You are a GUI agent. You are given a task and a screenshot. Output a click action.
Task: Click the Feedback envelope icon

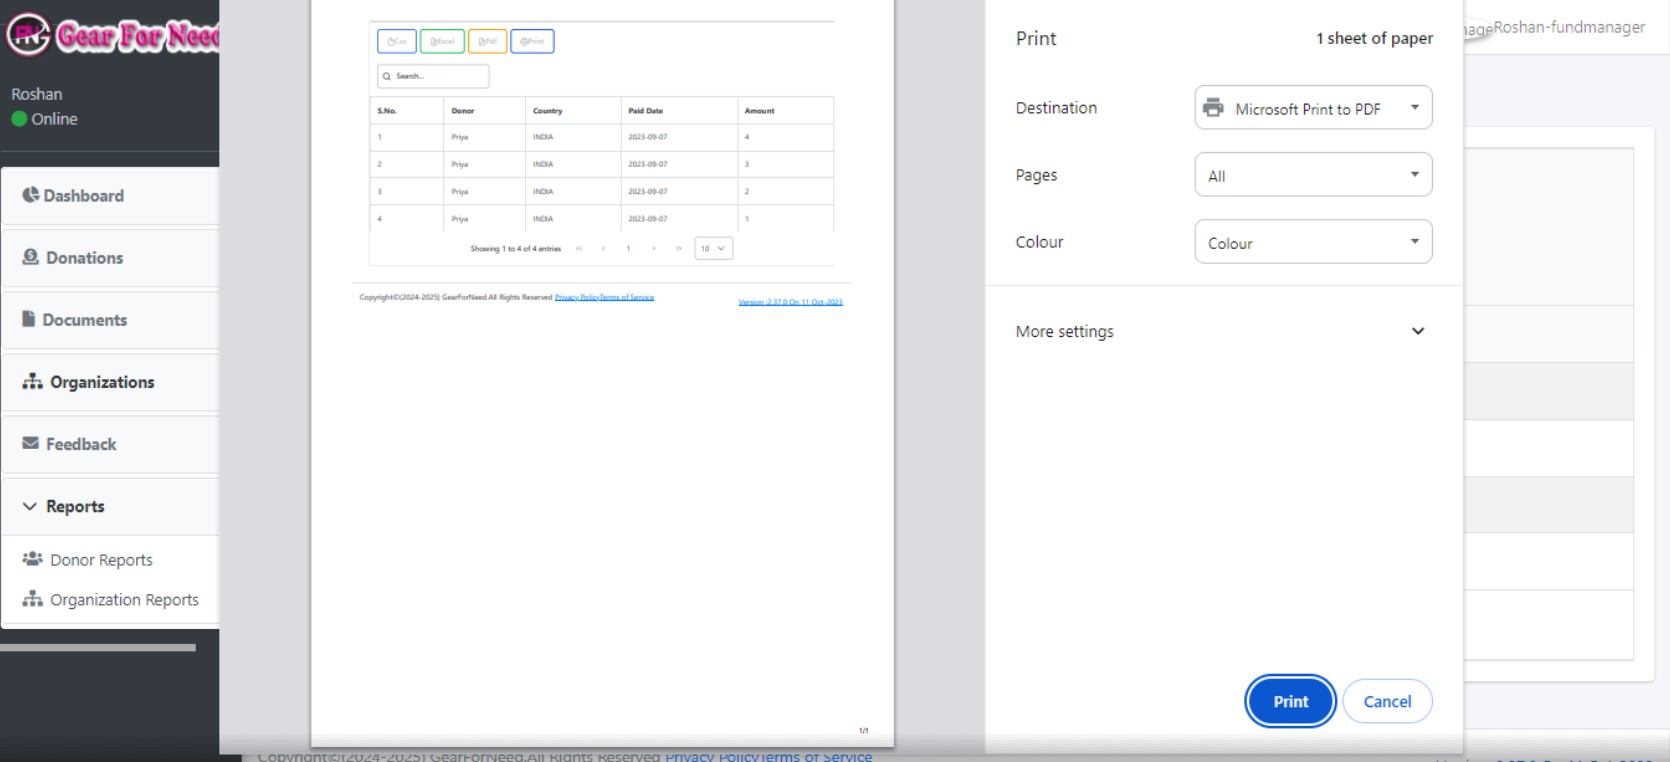[x=31, y=443]
